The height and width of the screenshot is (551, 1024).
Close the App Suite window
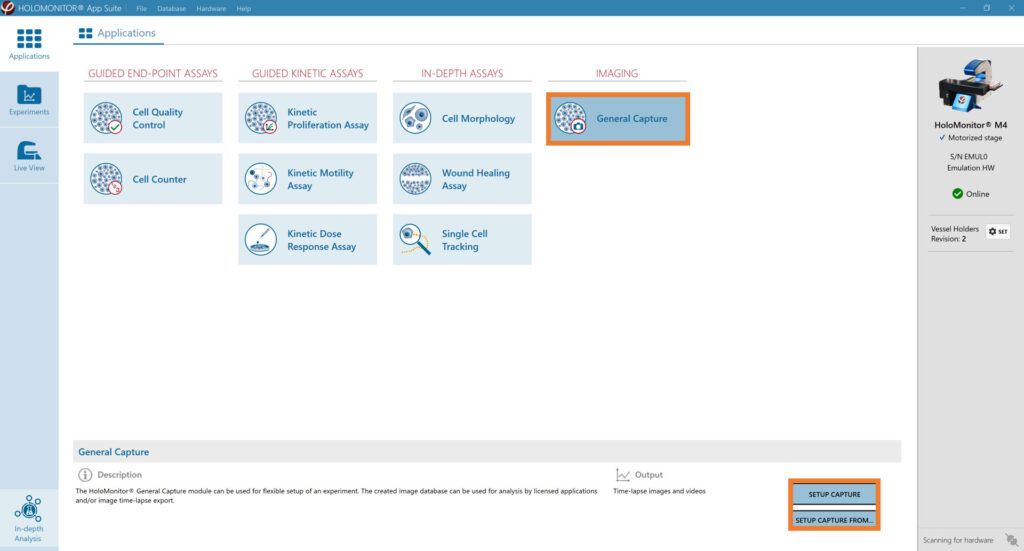click(x=1012, y=8)
